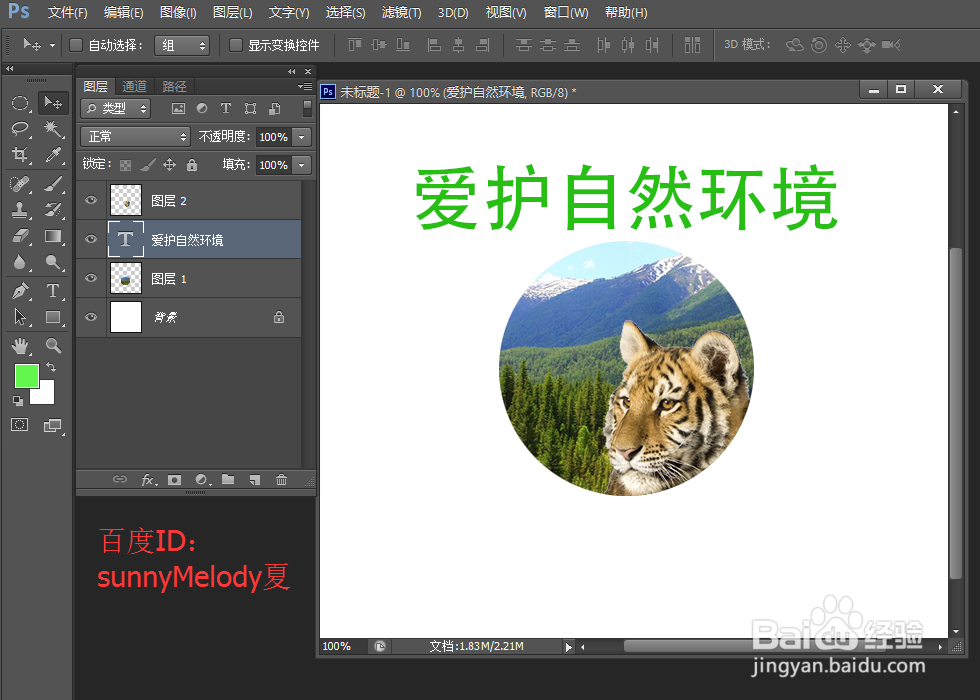Swap foreground and background colors
This screenshot has height=700, width=980.
pos(51,368)
